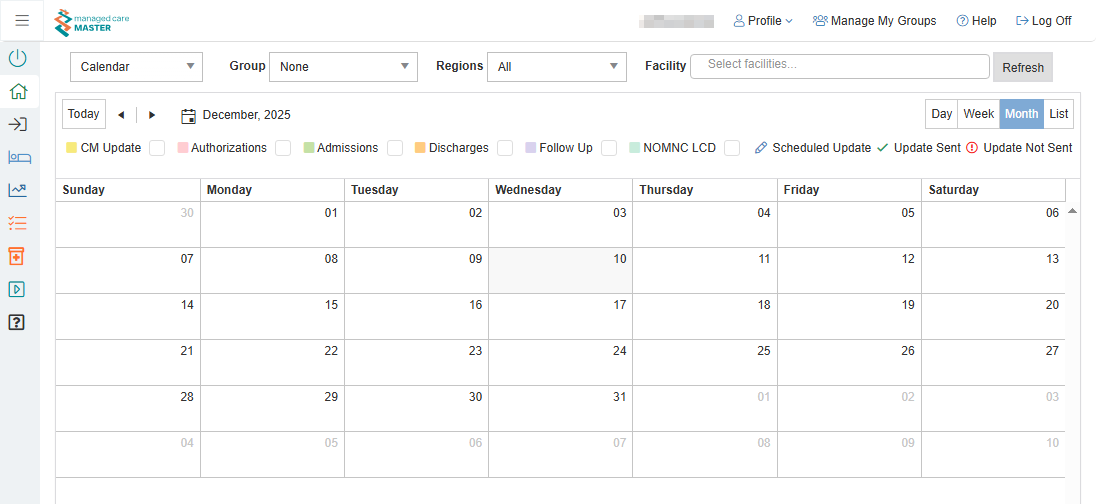The width and height of the screenshot is (1096, 504).
Task: Select December 31 calendar cell
Action: point(561,409)
